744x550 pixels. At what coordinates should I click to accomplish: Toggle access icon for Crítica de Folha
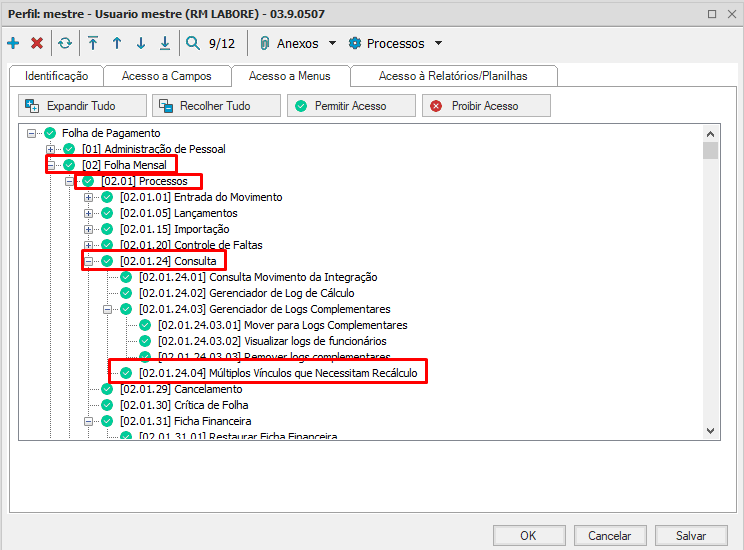coord(107,405)
